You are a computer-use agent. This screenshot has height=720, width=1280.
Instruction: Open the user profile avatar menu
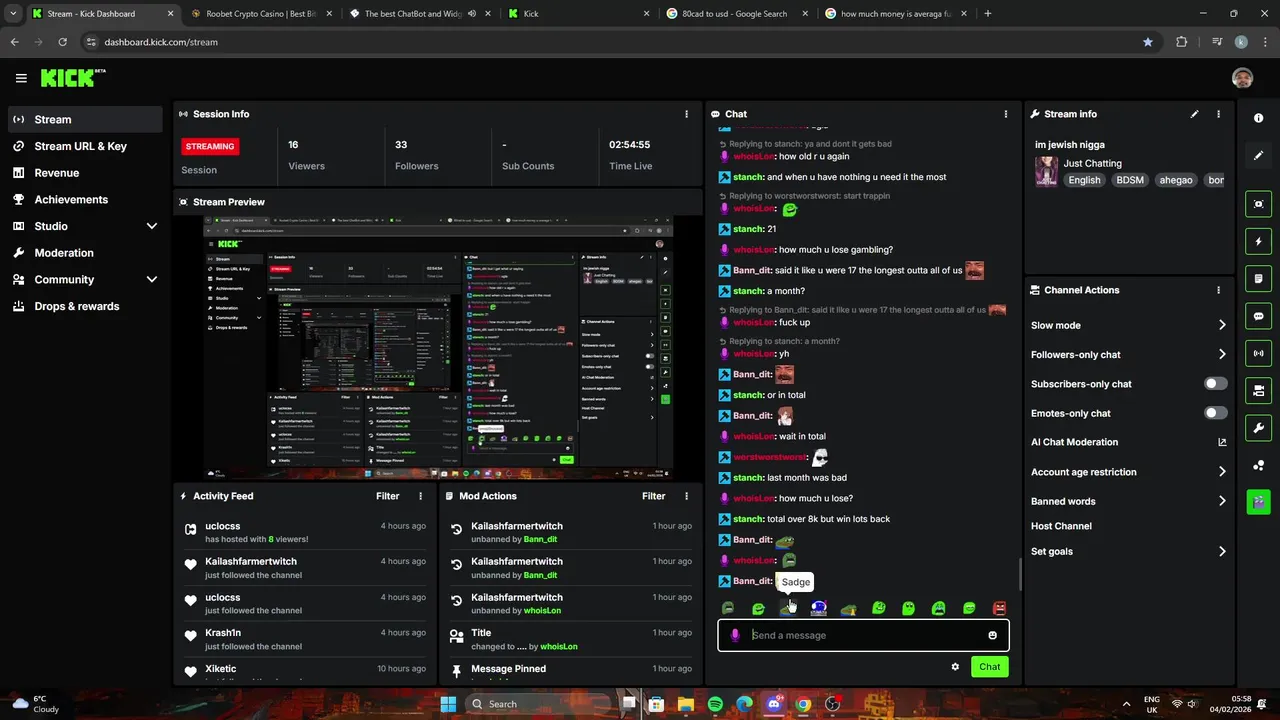(1242, 78)
